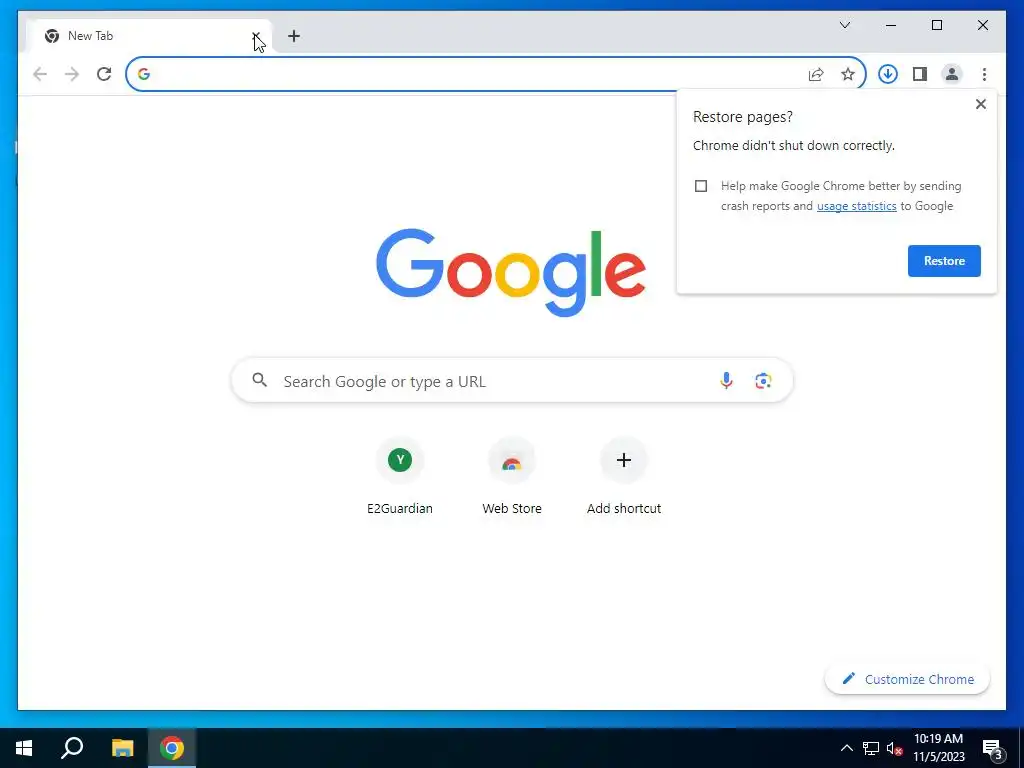
Task: Share this page via share icon
Action: click(x=816, y=74)
